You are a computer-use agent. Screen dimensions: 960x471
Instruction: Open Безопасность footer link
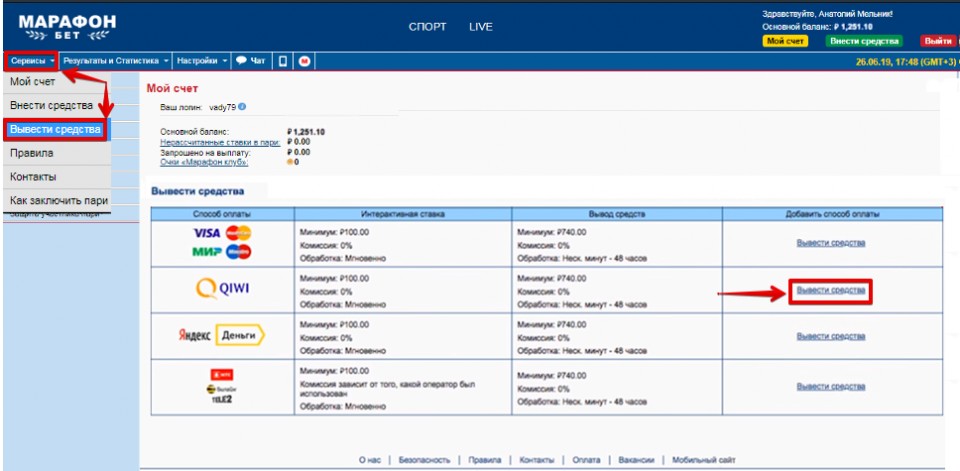[424, 459]
